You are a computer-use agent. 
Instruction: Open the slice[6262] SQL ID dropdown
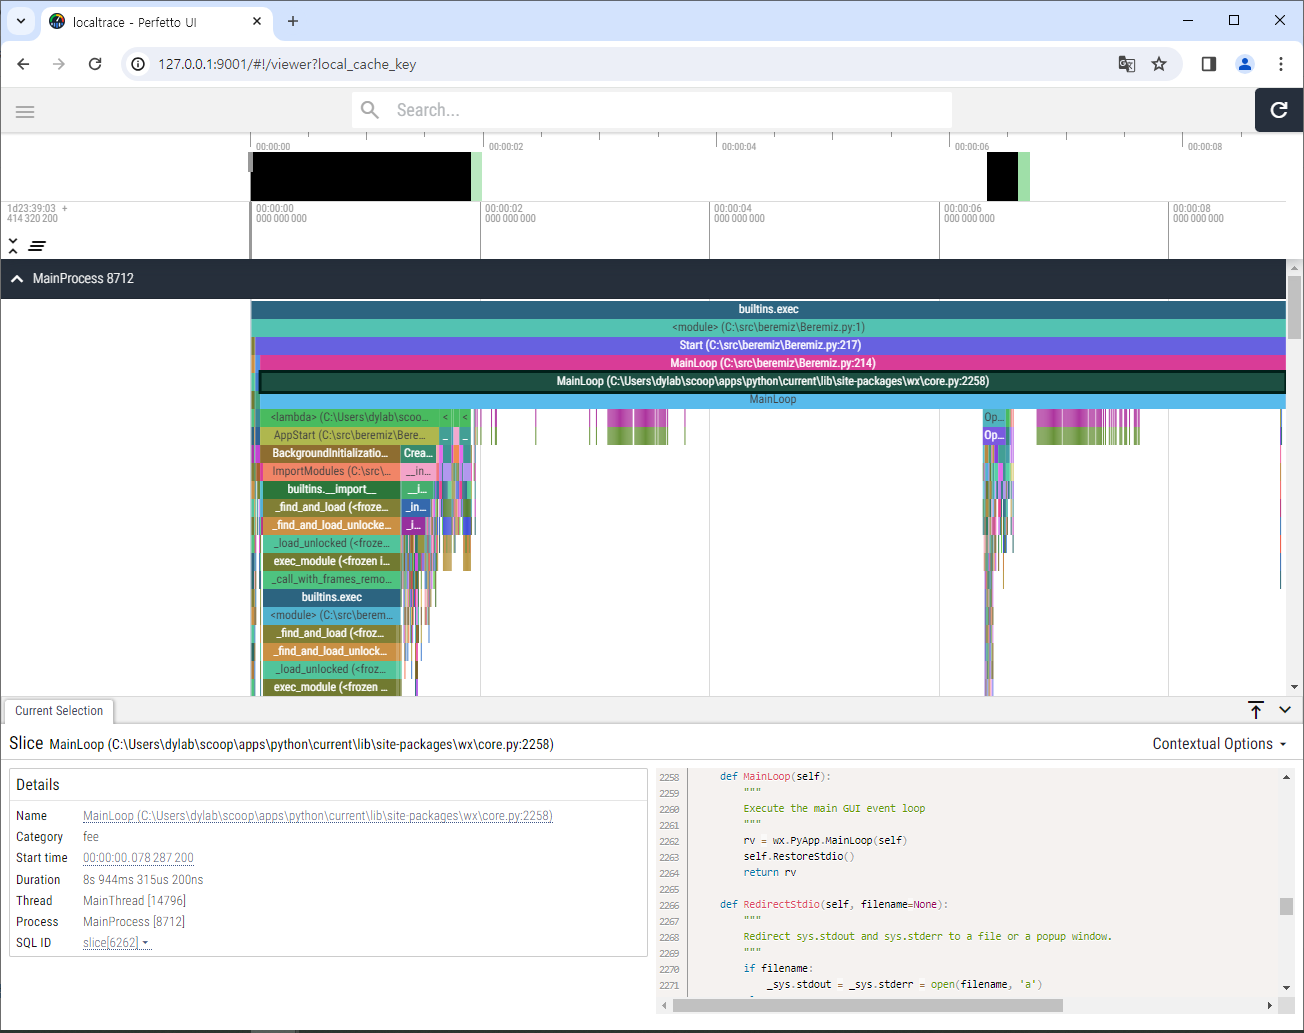click(x=116, y=943)
